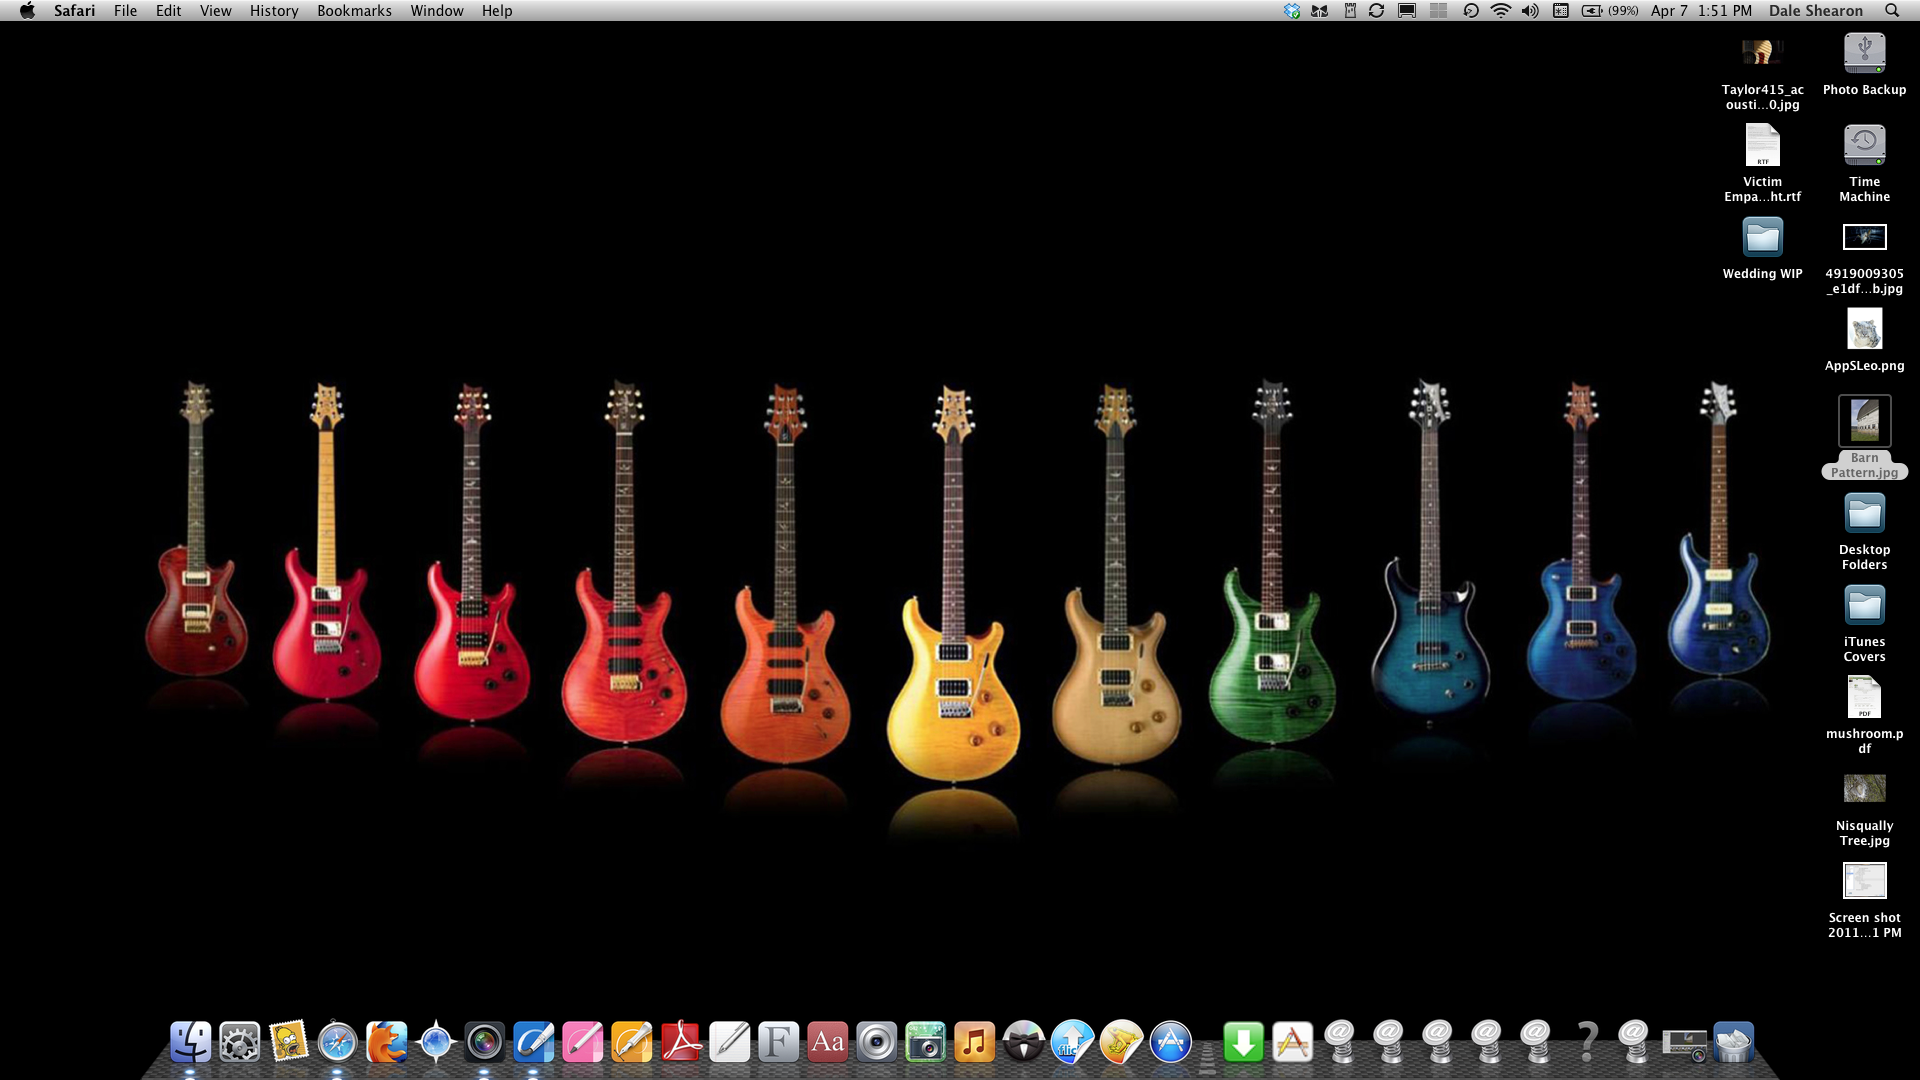
Task: Click the Spaces grid menu bar icon
Action: point(1438,10)
